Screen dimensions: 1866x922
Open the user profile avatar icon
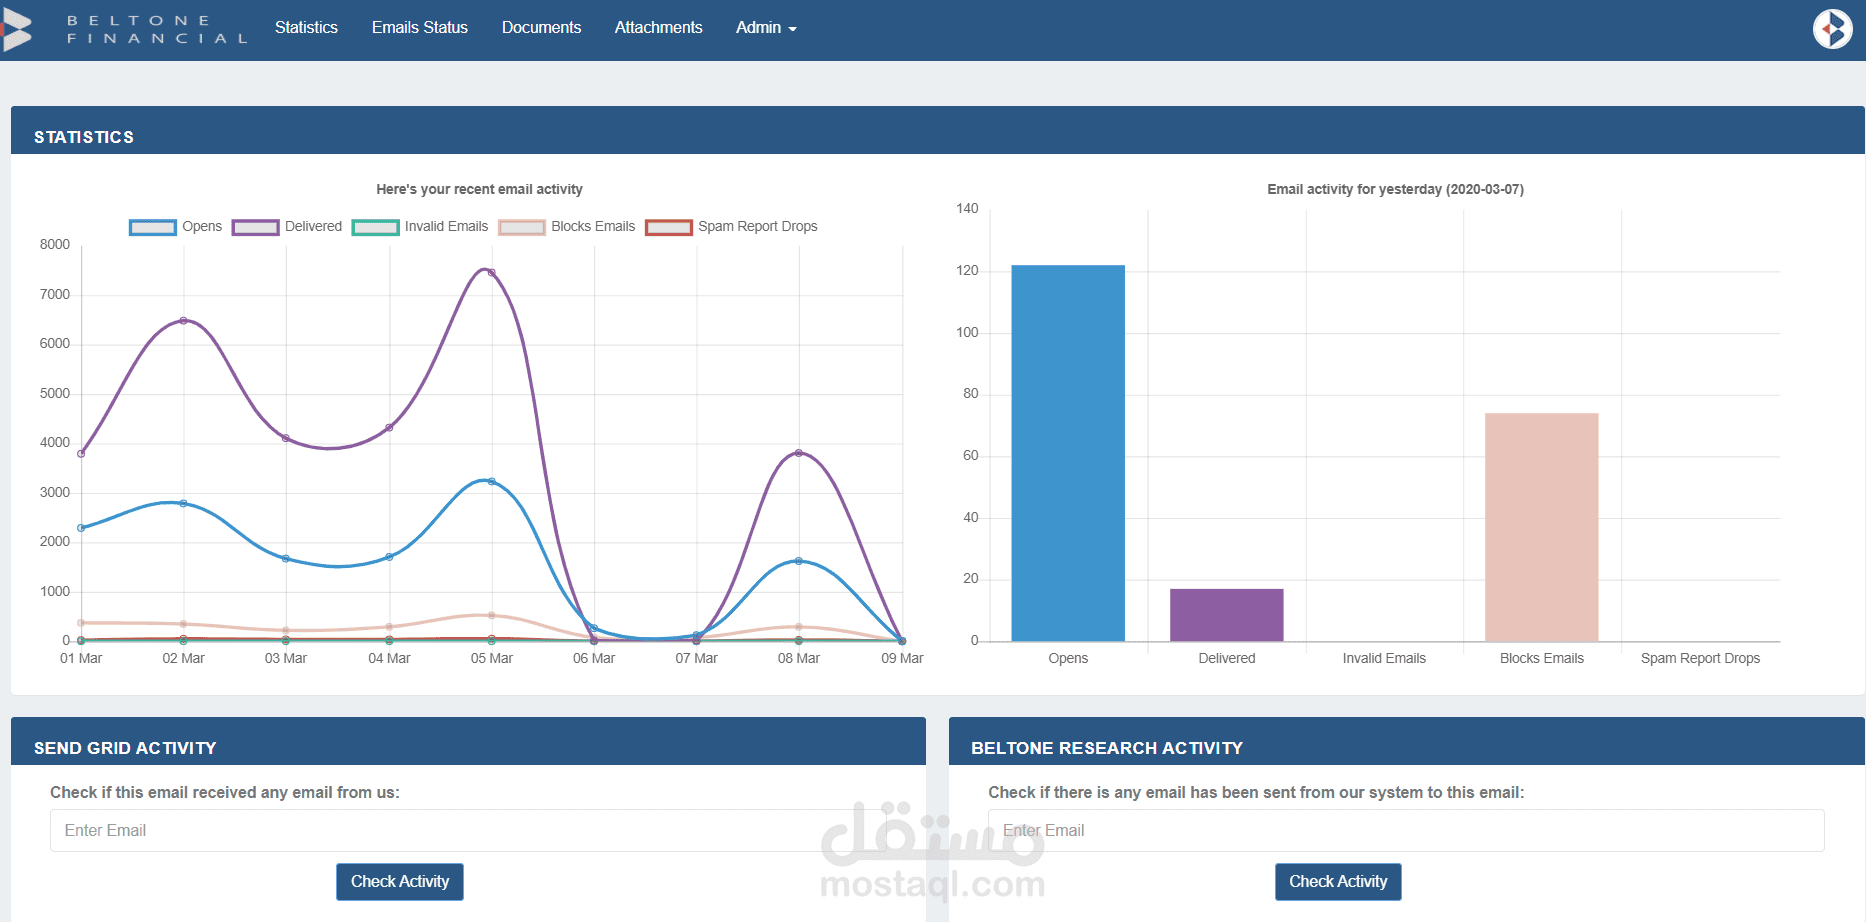(1833, 29)
